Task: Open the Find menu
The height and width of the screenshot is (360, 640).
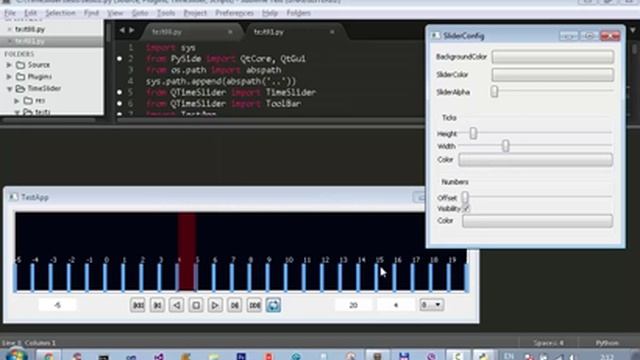Action: click(91, 13)
